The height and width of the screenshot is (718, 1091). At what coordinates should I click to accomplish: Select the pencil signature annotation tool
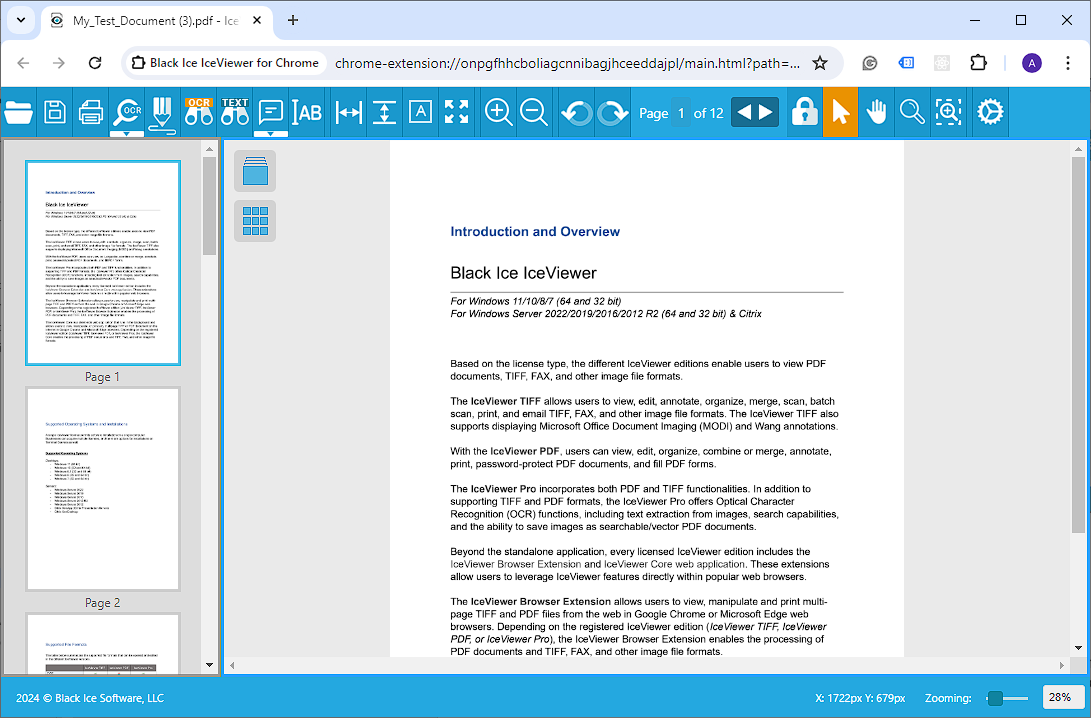163,114
